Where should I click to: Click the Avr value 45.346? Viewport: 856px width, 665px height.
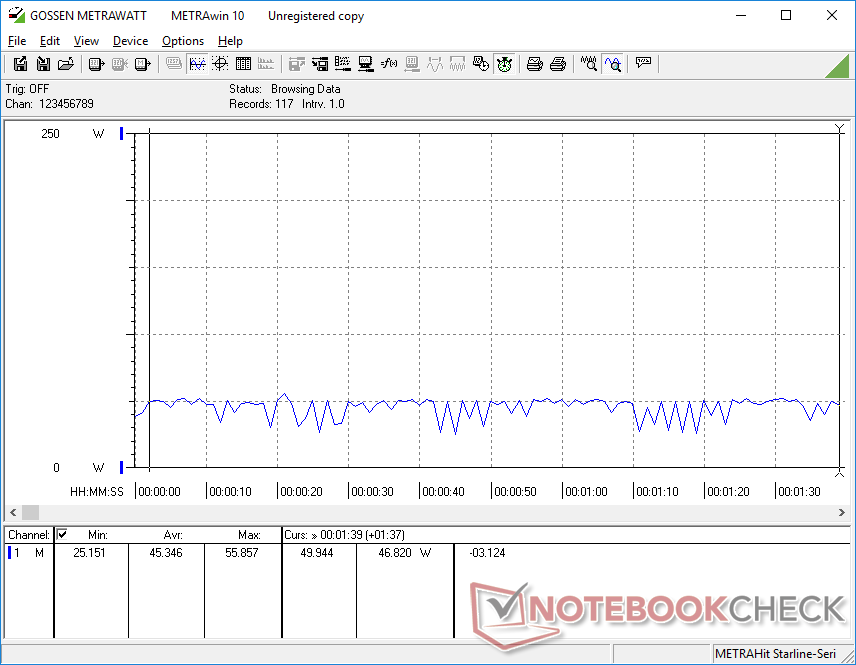coord(165,553)
